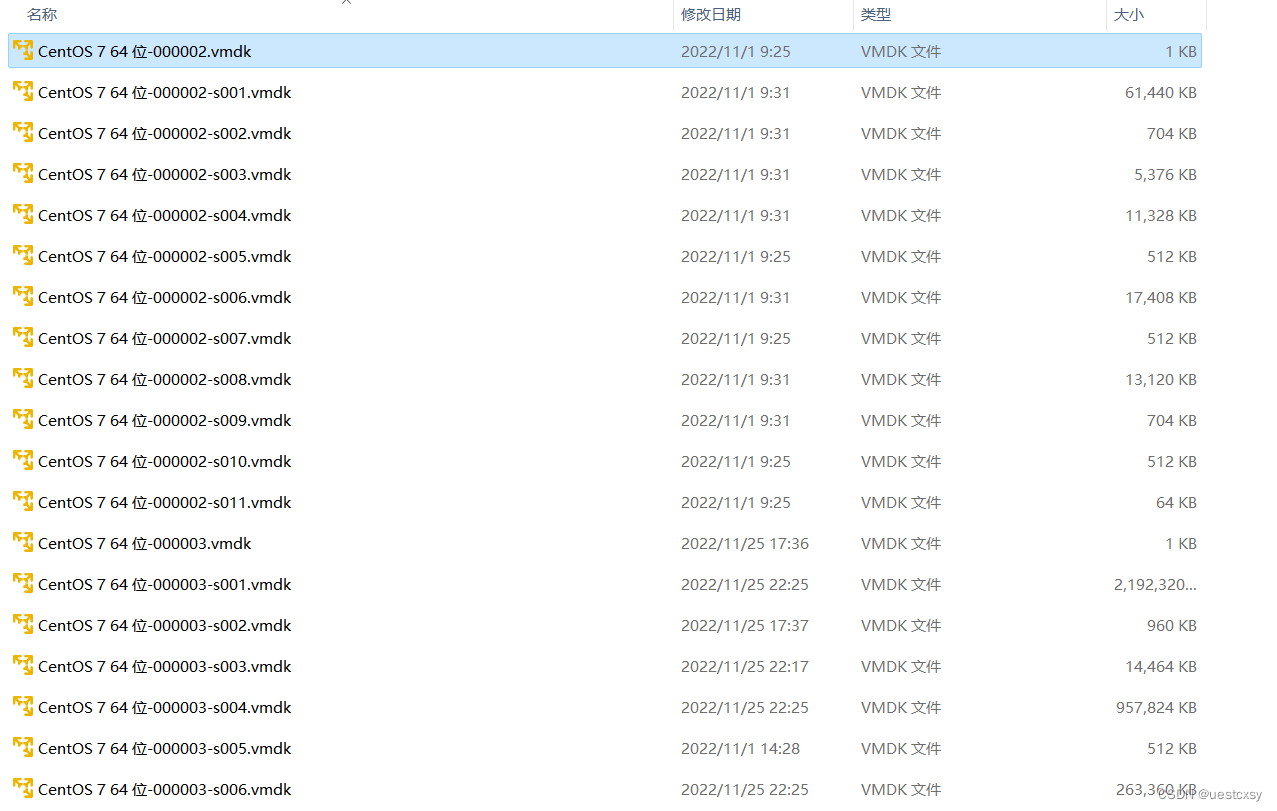Click the 5,376 KB size value

point(1165,174)
